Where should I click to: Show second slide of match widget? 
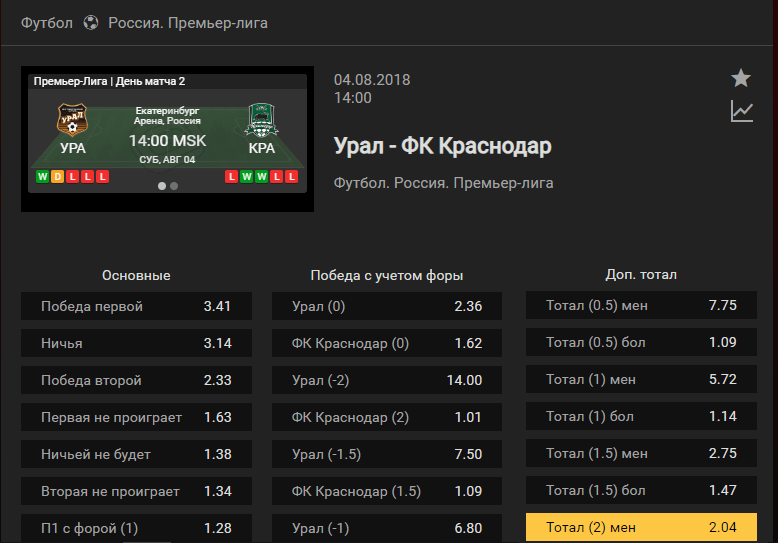[174, 186]
